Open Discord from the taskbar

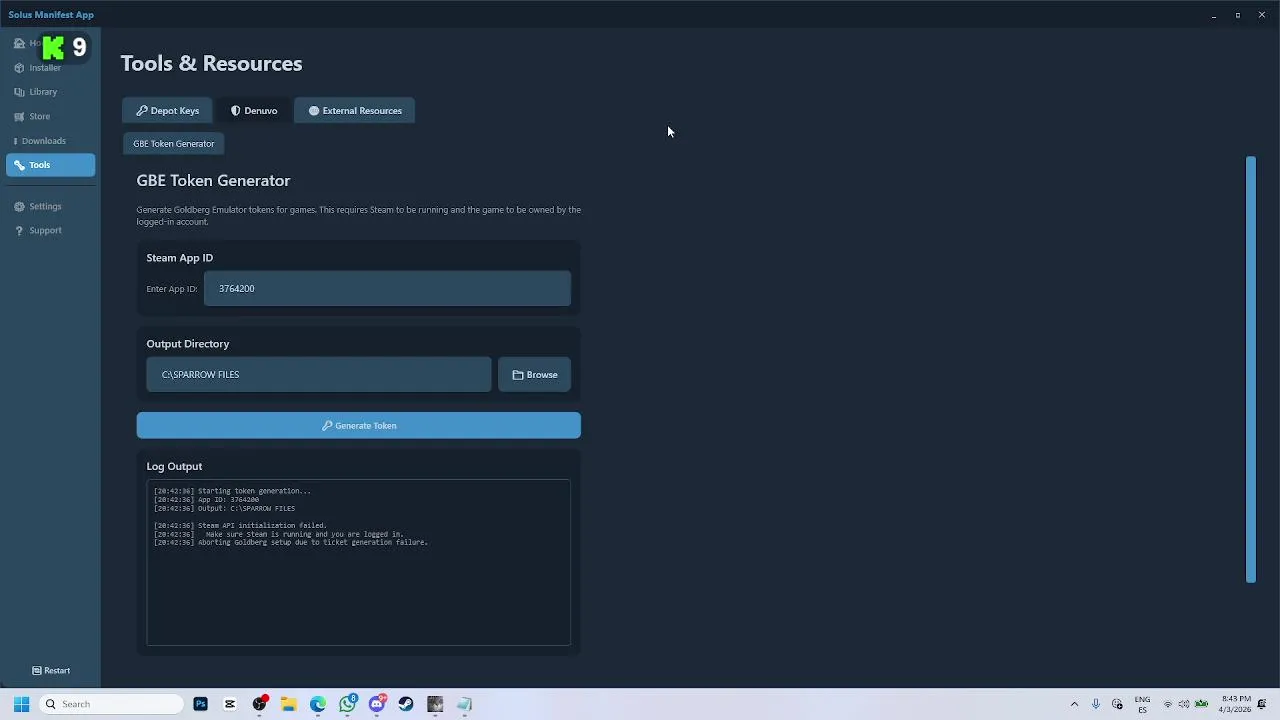[377, 704]
